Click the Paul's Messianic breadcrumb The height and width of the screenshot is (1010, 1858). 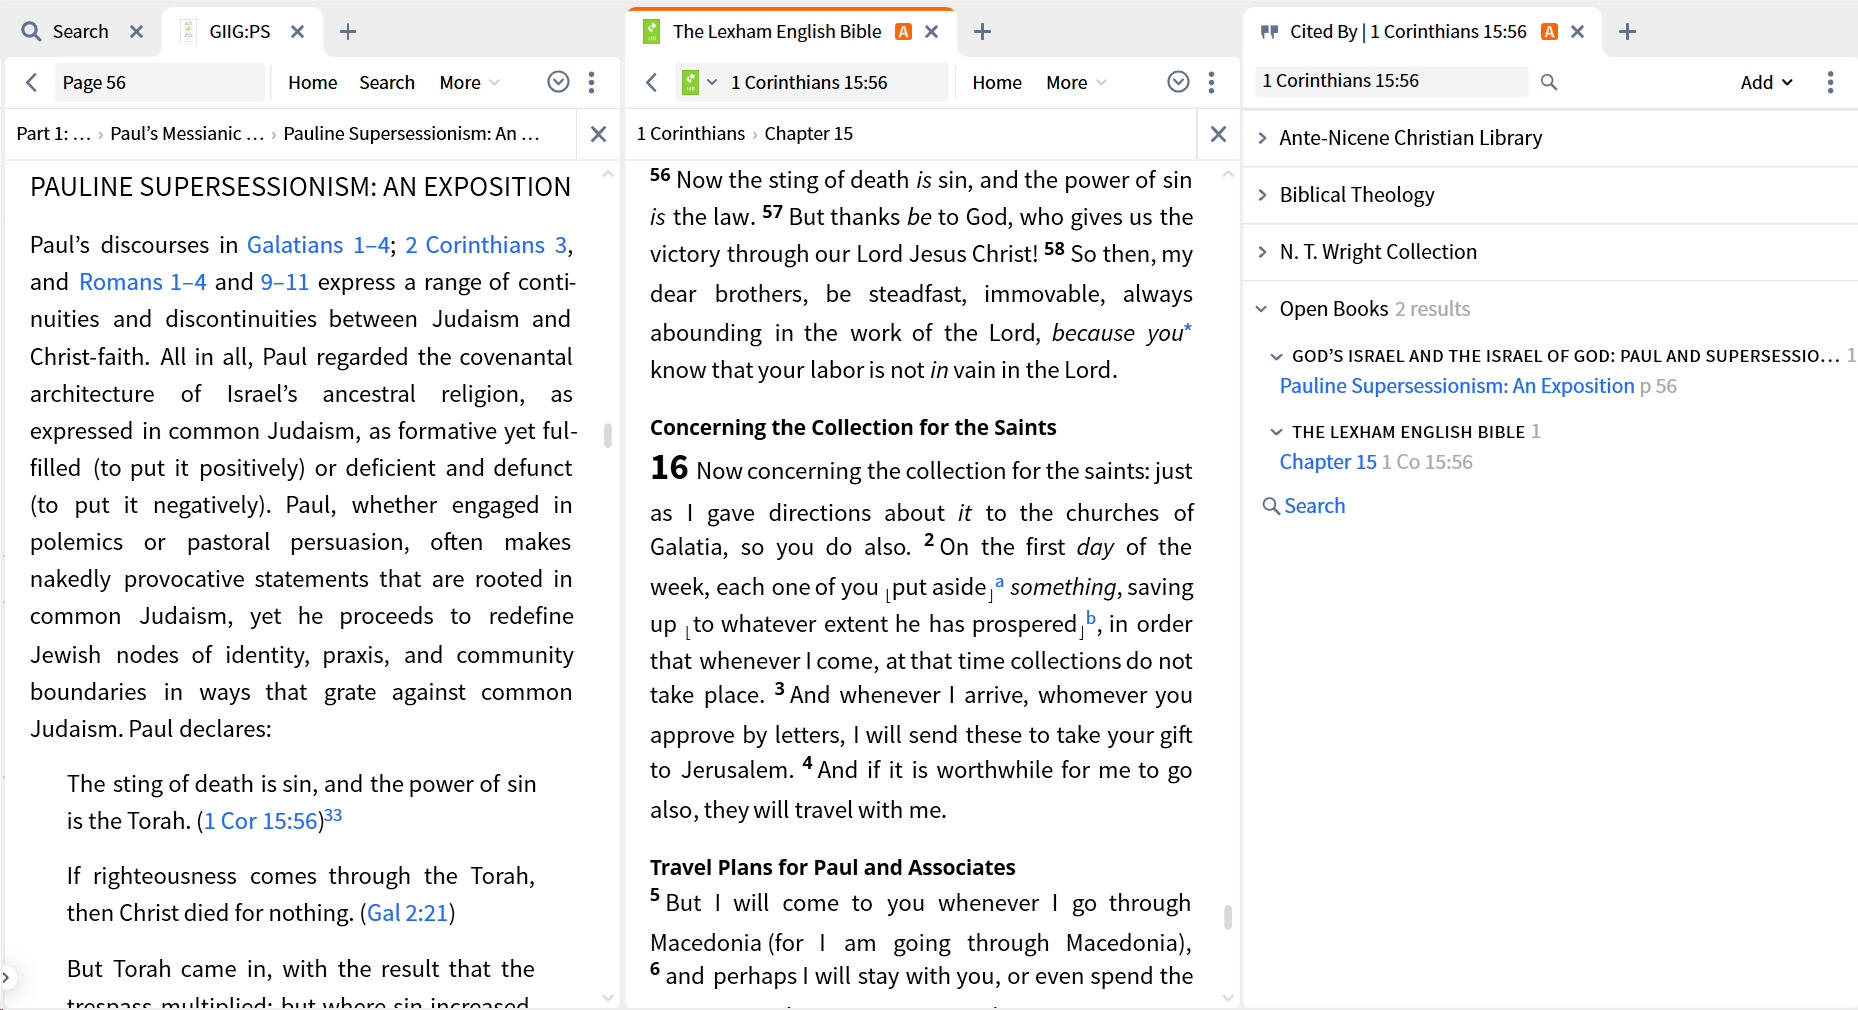pos(187,134)
